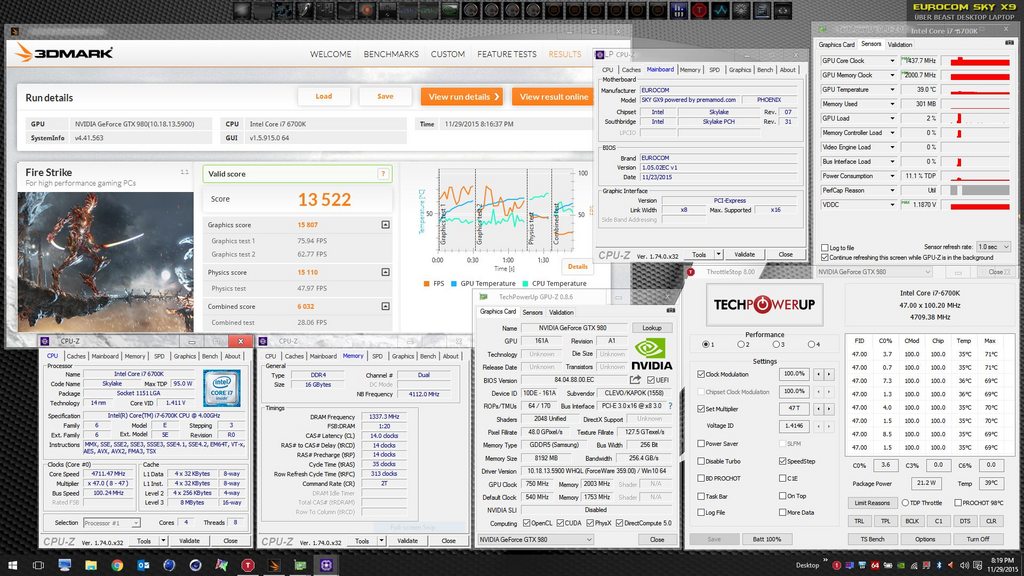Decrease Set Multiplier with left arrow
The width and height of the screenshot is (1024, 576).
tap(818, 409)
